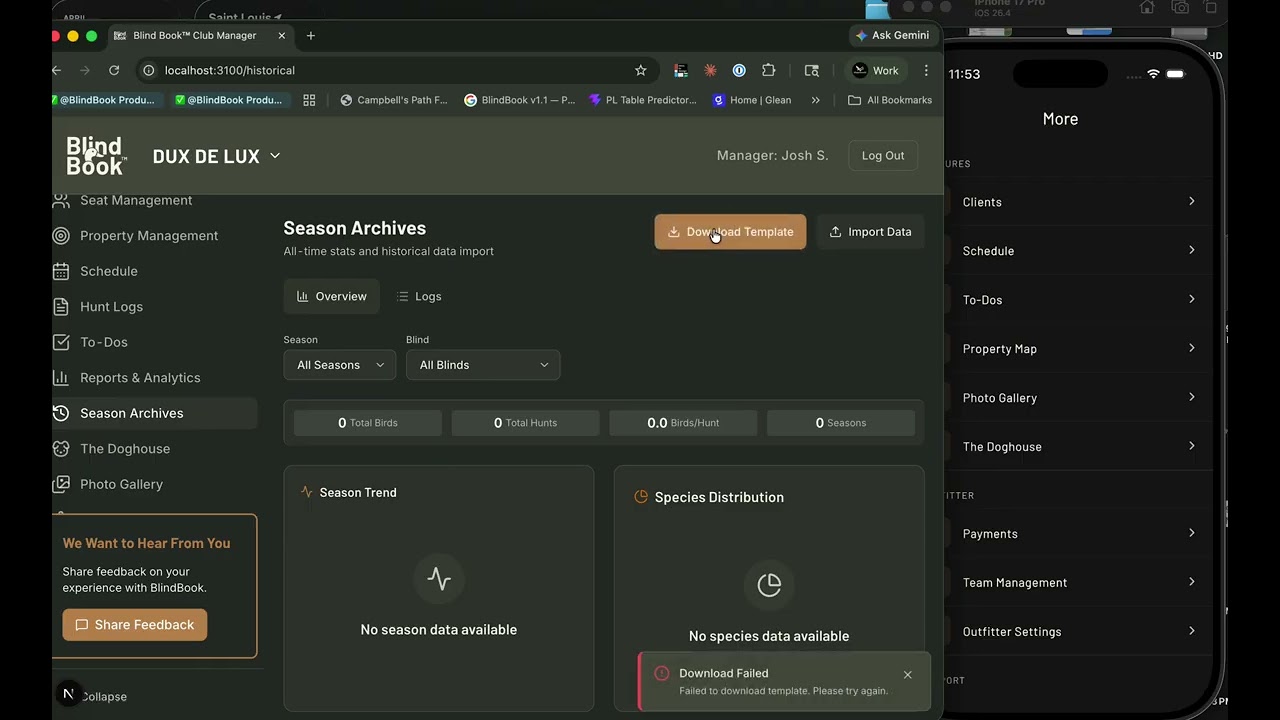The height and width of the screenshot is (720, 1280).
Task: Open Photo Gallery on iPhone simulator
Action: (x=1078, y=398)
